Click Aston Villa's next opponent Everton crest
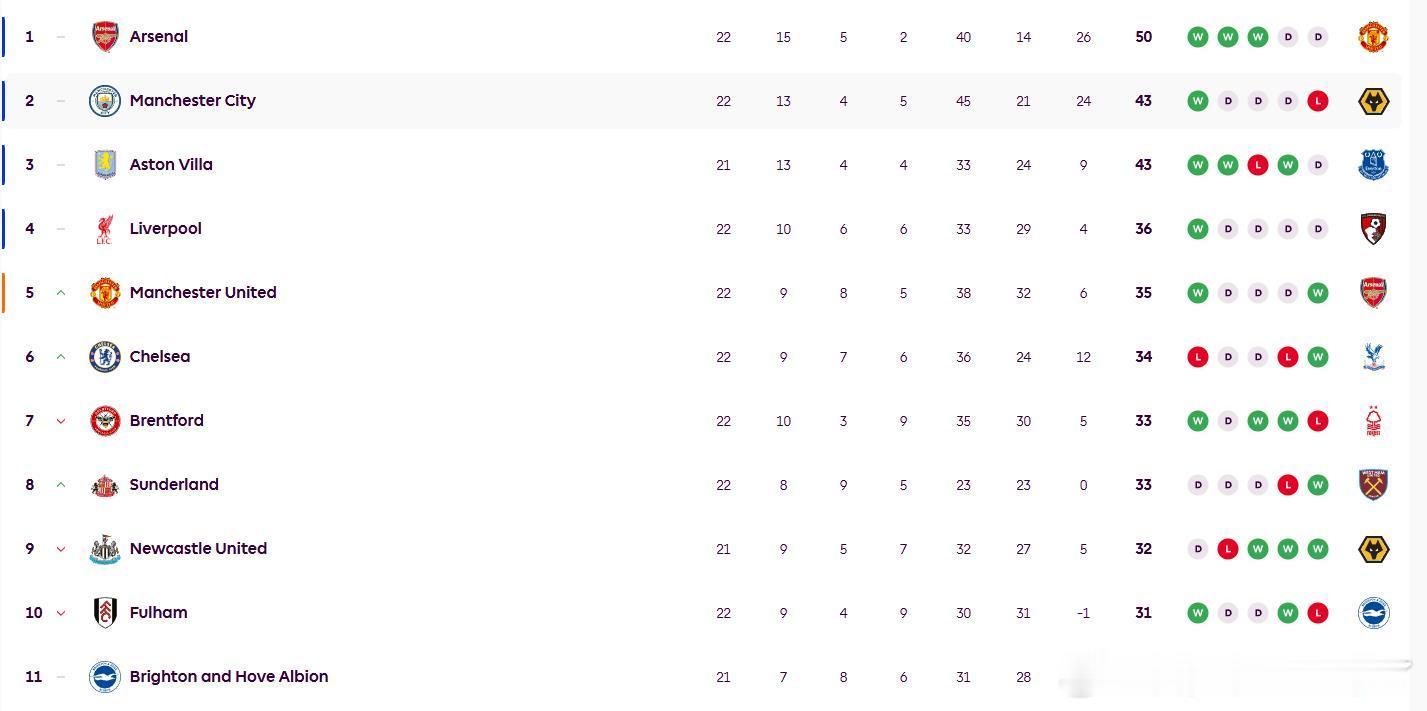The height and width of the screenshot is (711, 1427). 1373,165
